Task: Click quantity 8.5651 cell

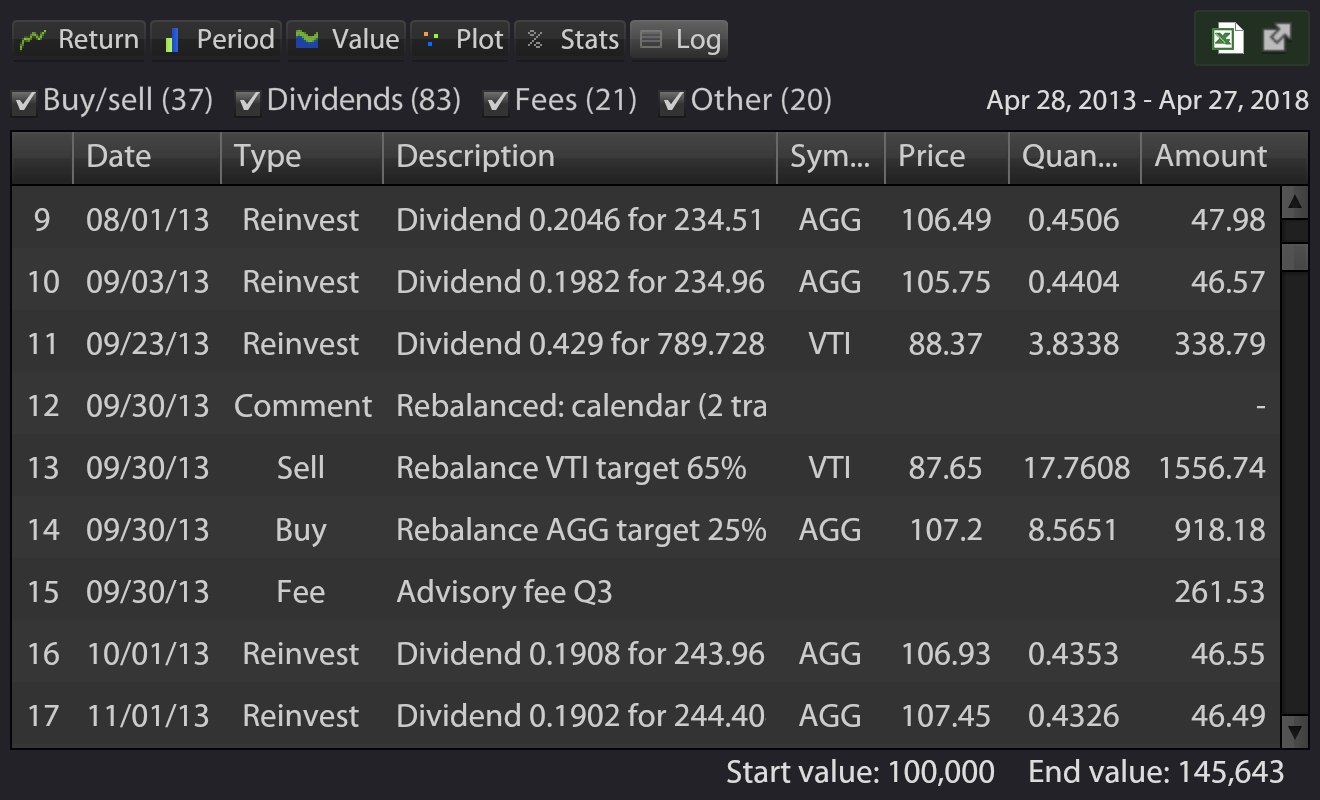Action: tap(1073, 530)
